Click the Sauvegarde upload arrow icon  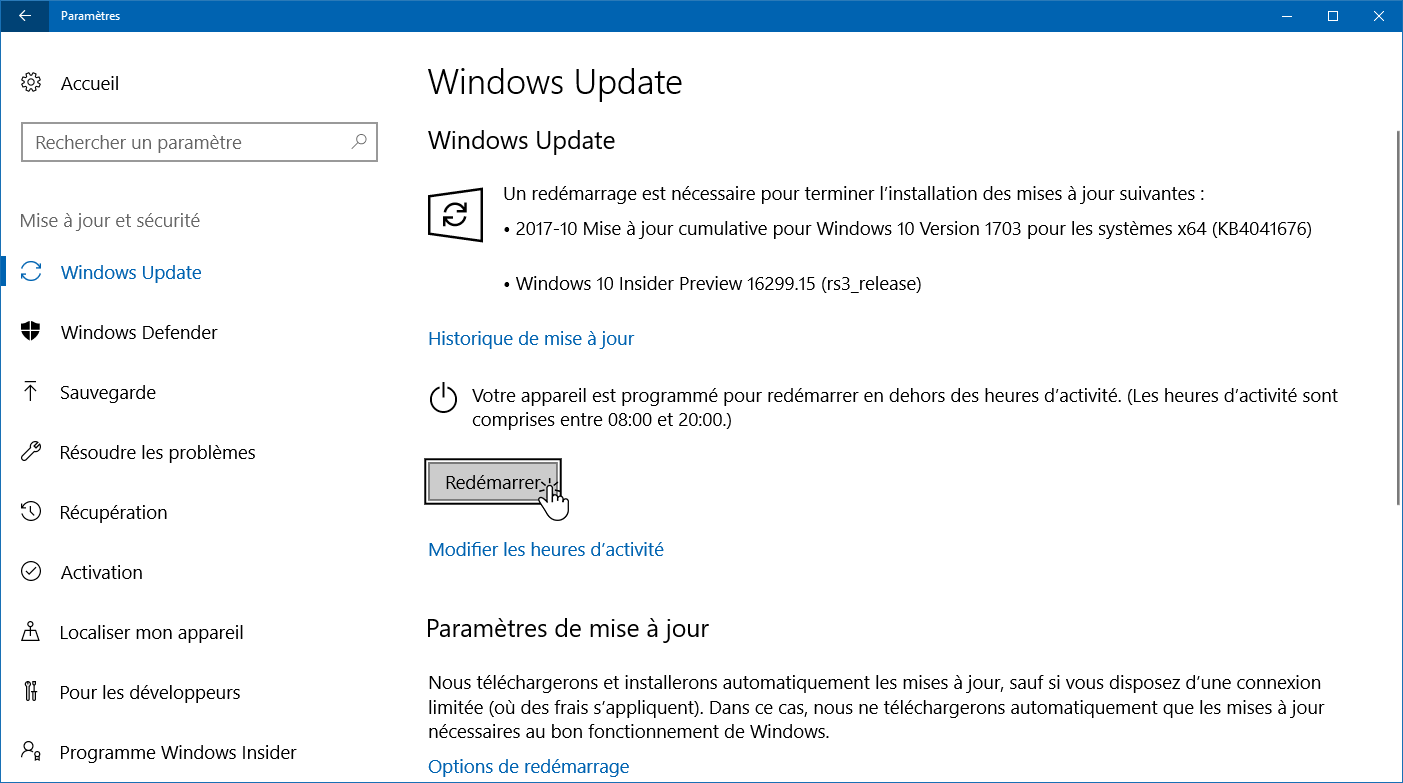(x=31, y=392)
